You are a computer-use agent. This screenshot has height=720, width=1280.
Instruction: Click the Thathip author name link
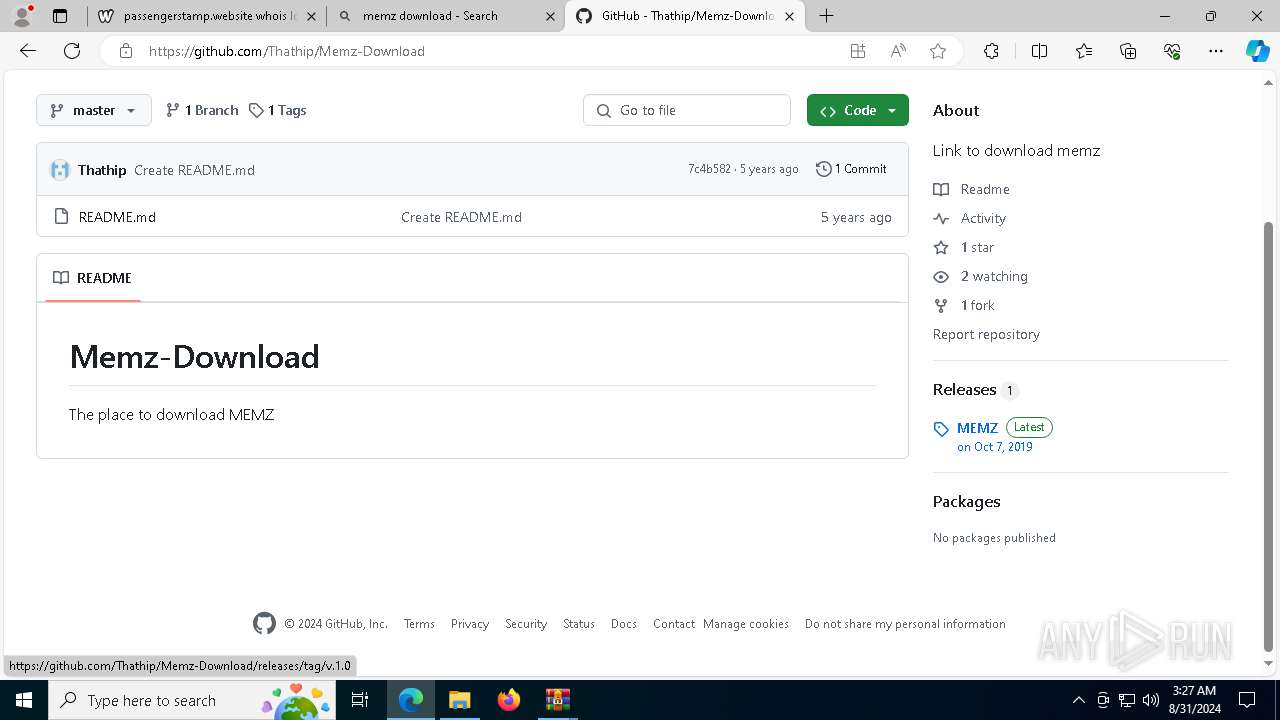click(102, 170)
